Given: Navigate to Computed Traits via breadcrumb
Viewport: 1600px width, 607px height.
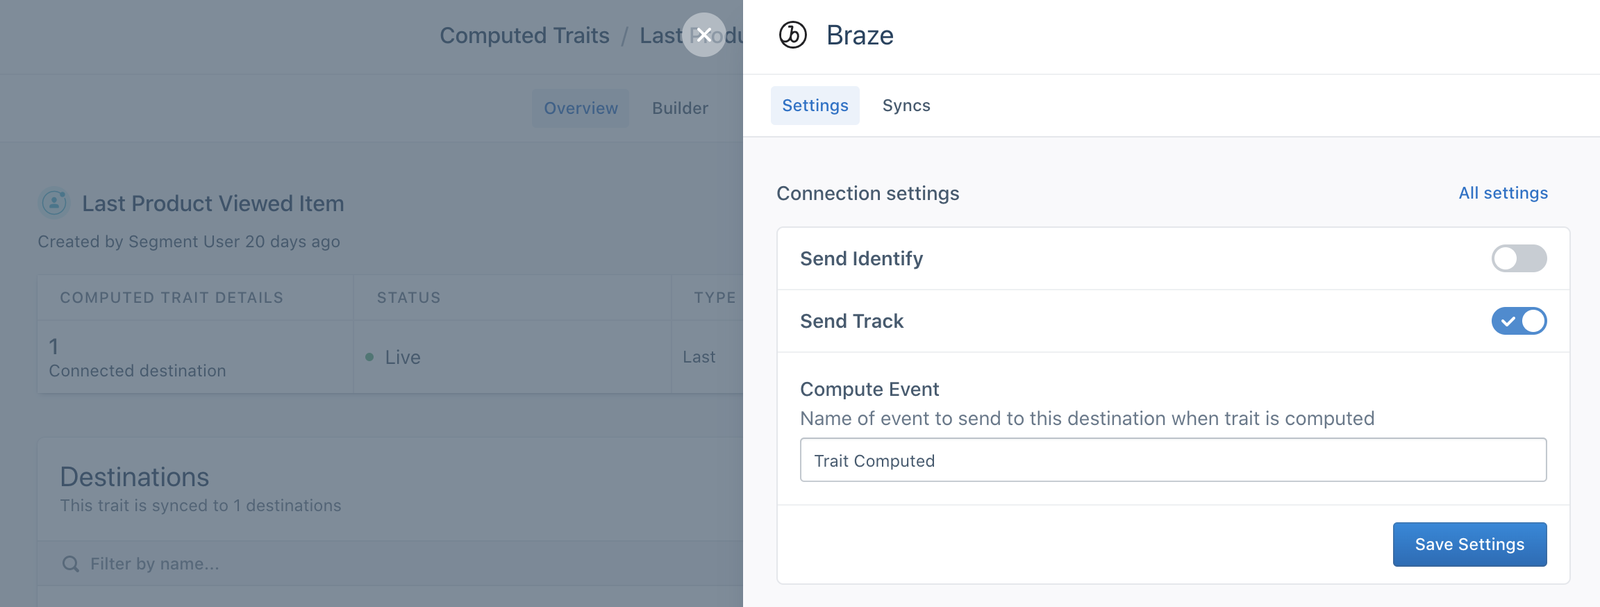Looking at the screenshot, I should [524, 35].
